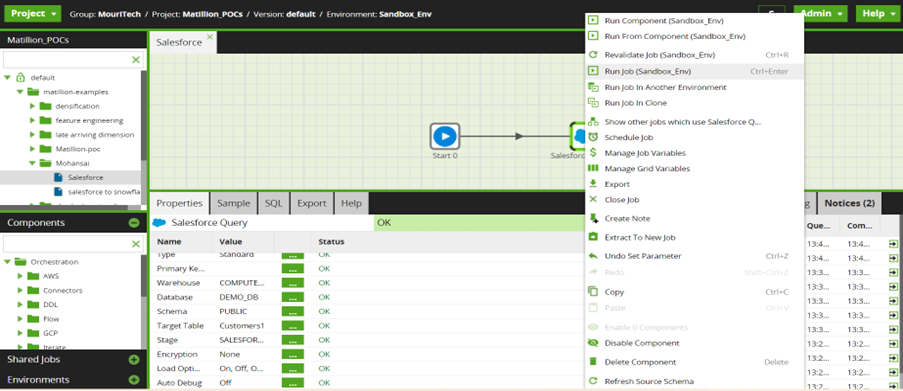The width and height of the screenshot is (903, 391).
Task: Collapse Components panel with minus icon
Action: coord(134,223)
